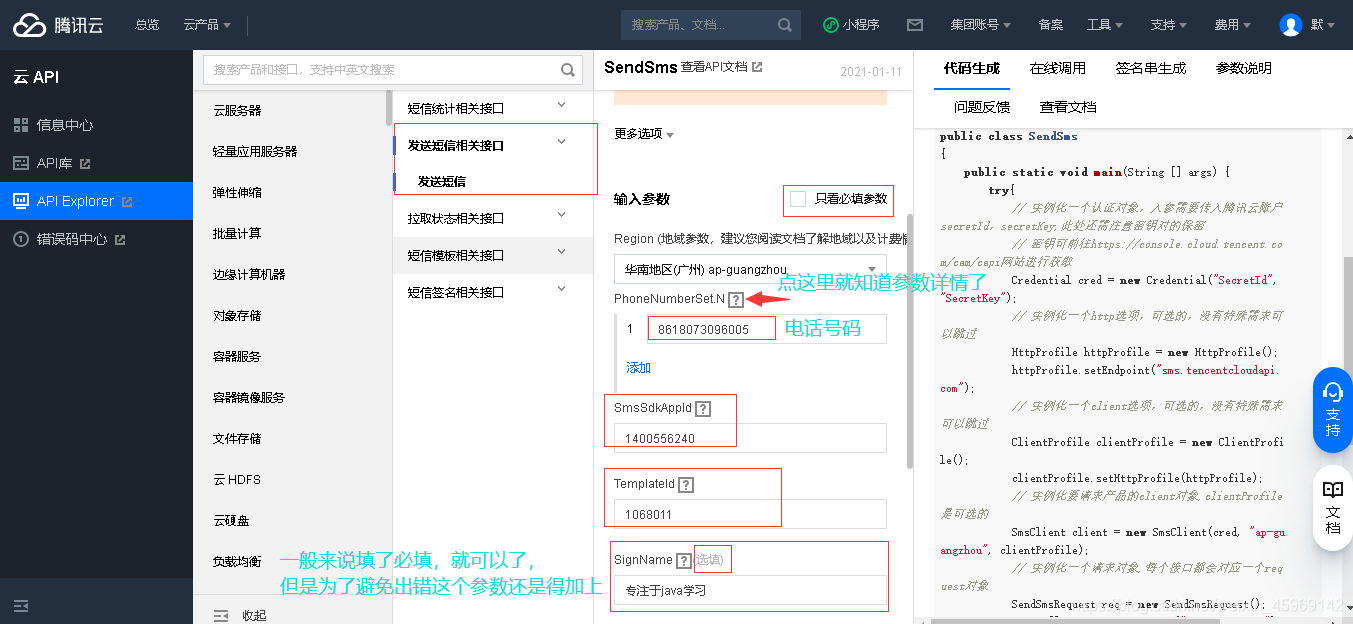
Task: Click the API Explorer external link icon
Action: coord(127,201)
